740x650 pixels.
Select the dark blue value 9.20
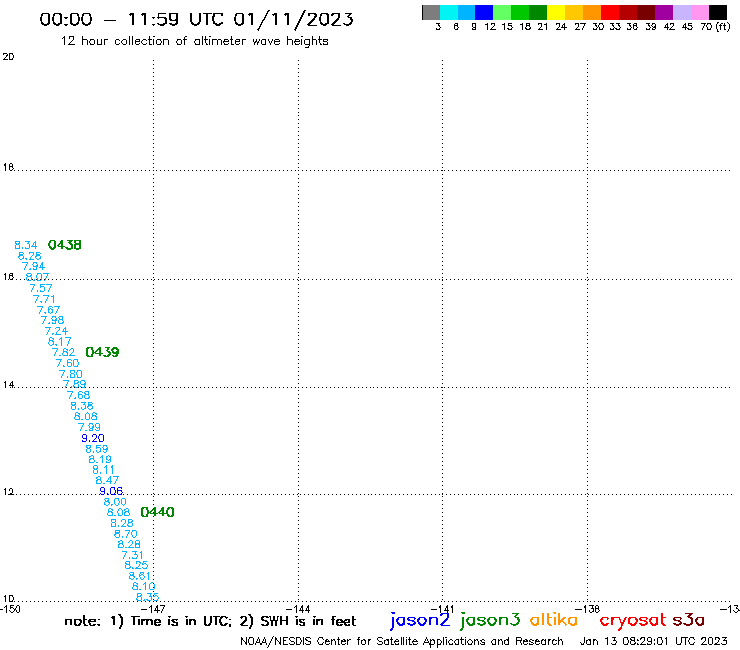(x=92, y=438)
